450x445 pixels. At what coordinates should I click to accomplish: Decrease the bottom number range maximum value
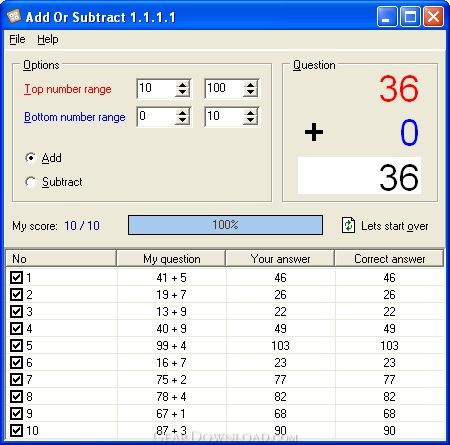(x=250, y=121)
